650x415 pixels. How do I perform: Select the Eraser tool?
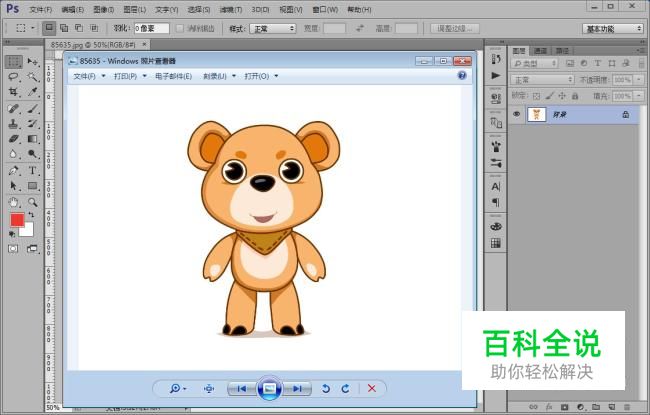point(13,139)
